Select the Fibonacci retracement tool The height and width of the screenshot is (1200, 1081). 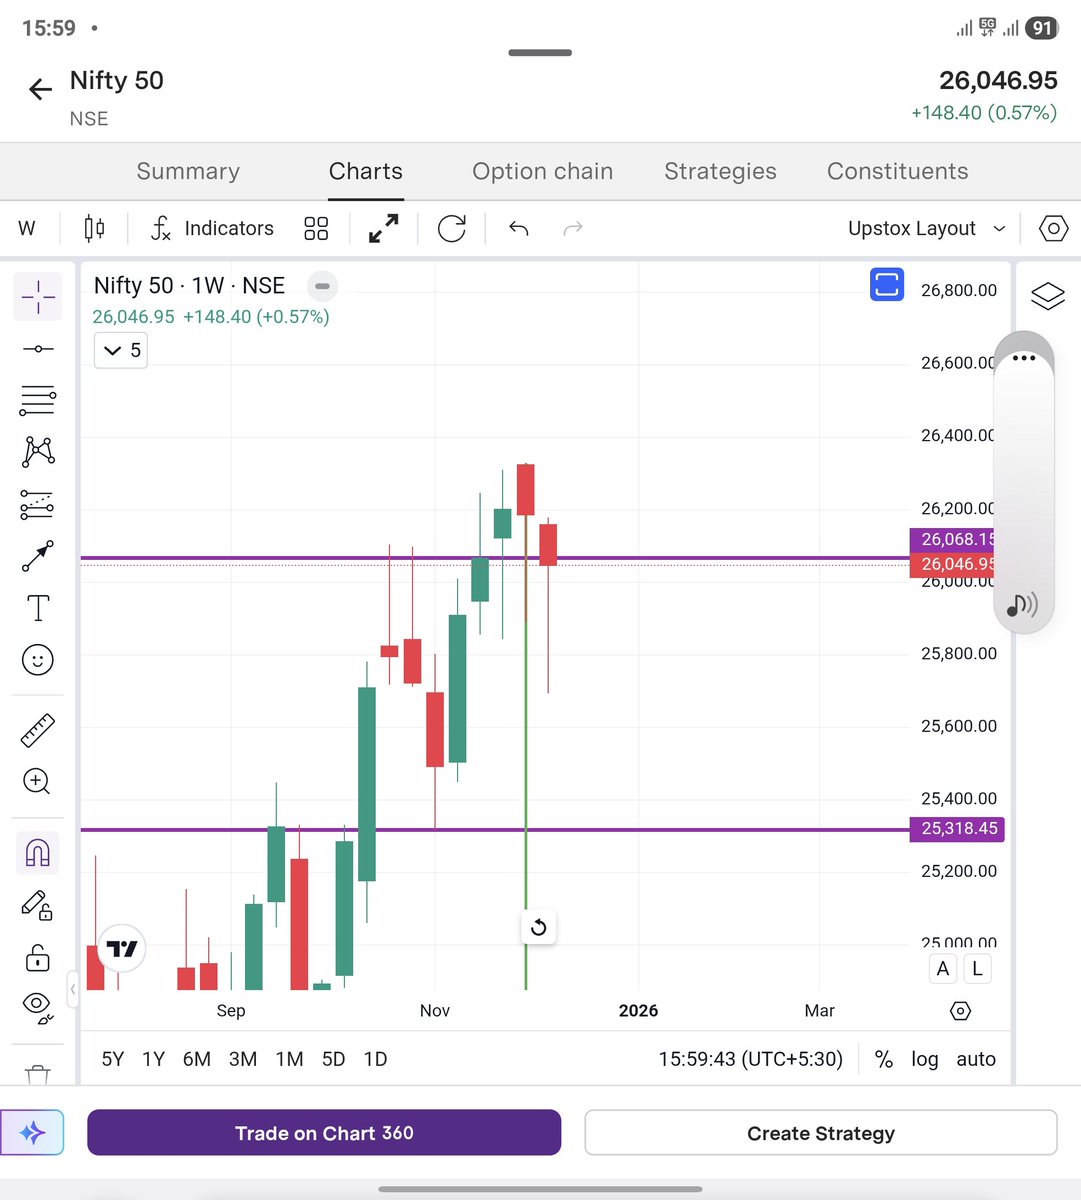38,400
